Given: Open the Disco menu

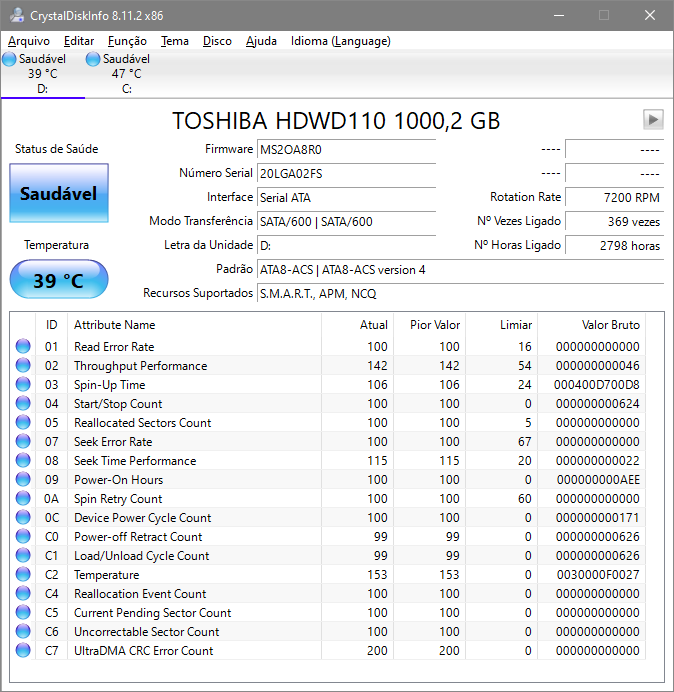Looking at the screenshot, I should [x=217, y=41].
